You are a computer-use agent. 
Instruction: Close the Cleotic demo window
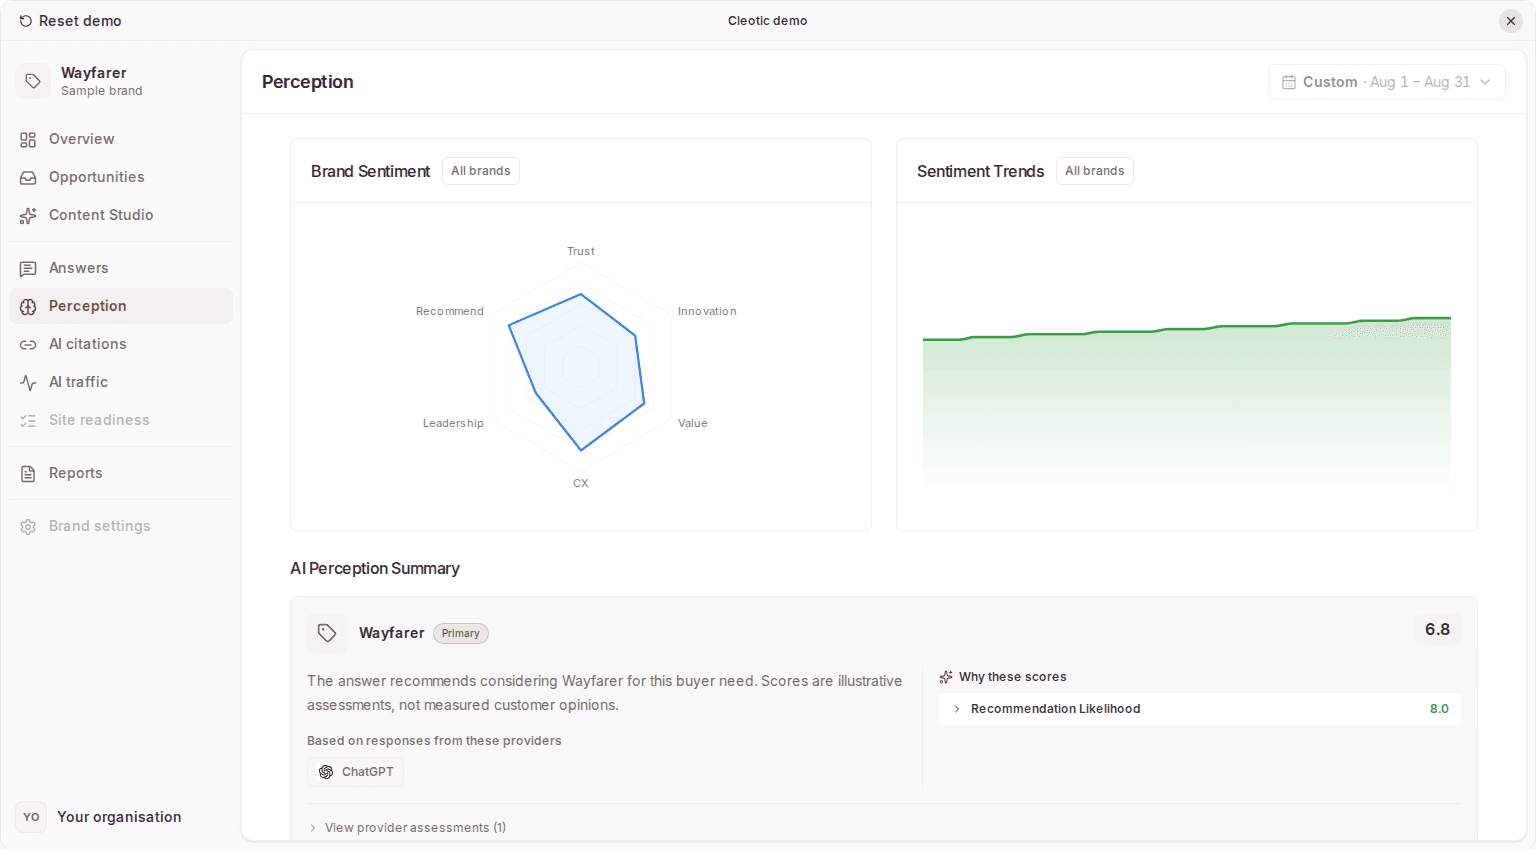tap(1511, 21)
